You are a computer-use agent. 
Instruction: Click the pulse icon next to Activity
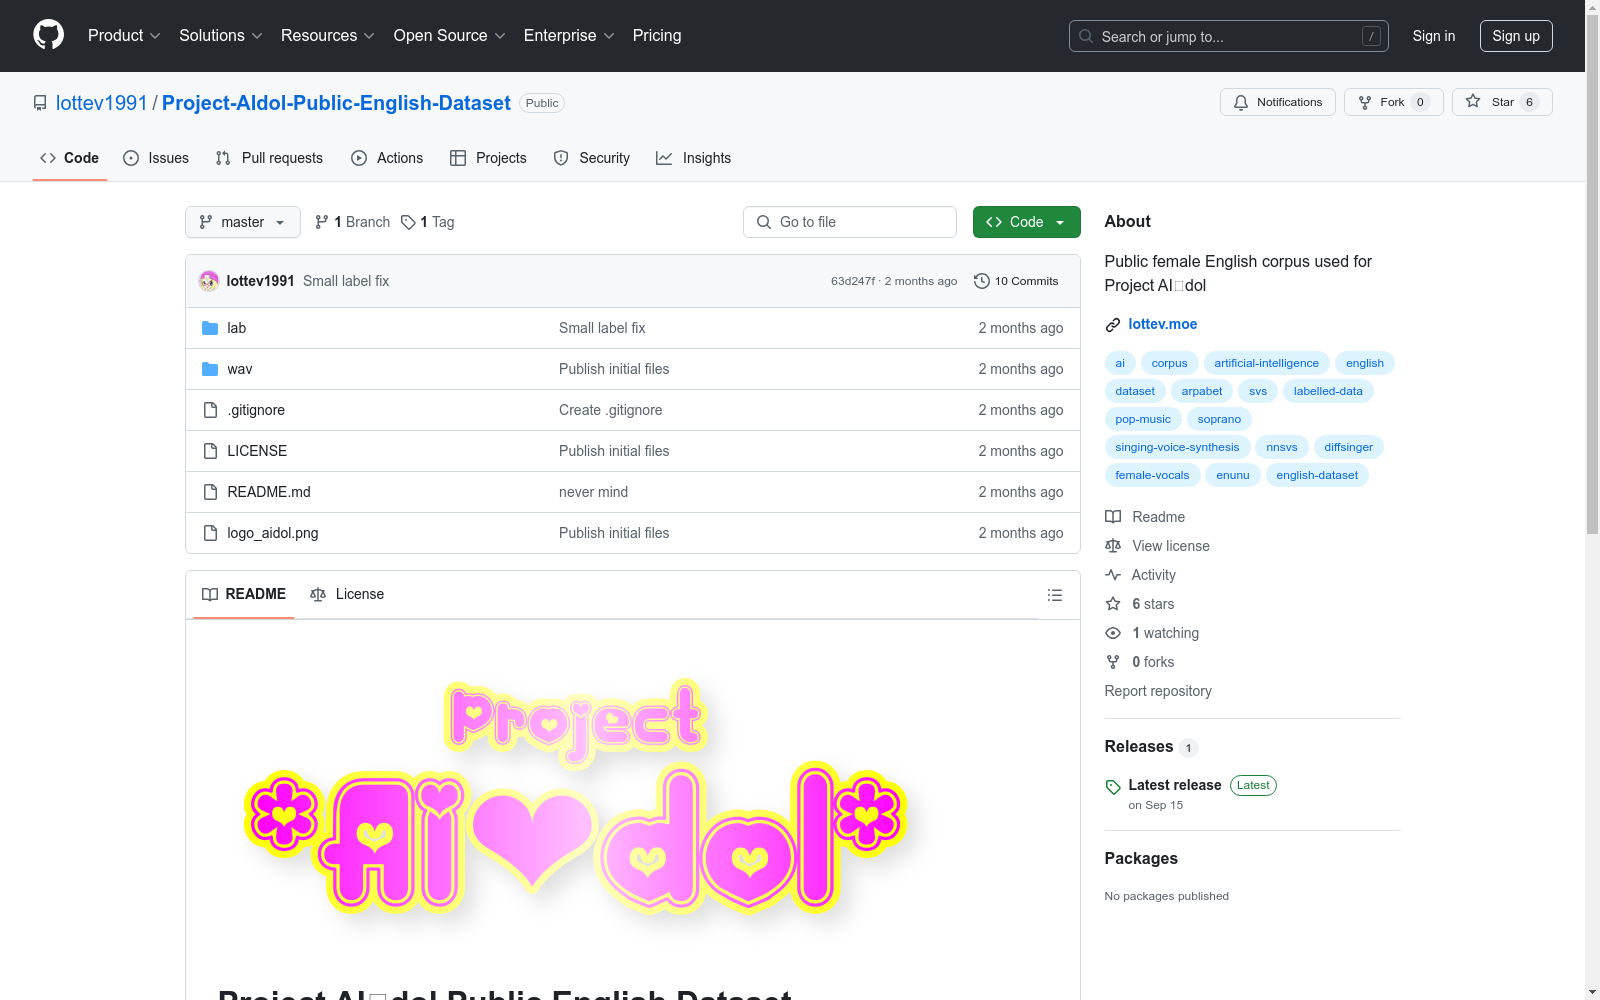pyautogui.click(x=1113, y=575)
